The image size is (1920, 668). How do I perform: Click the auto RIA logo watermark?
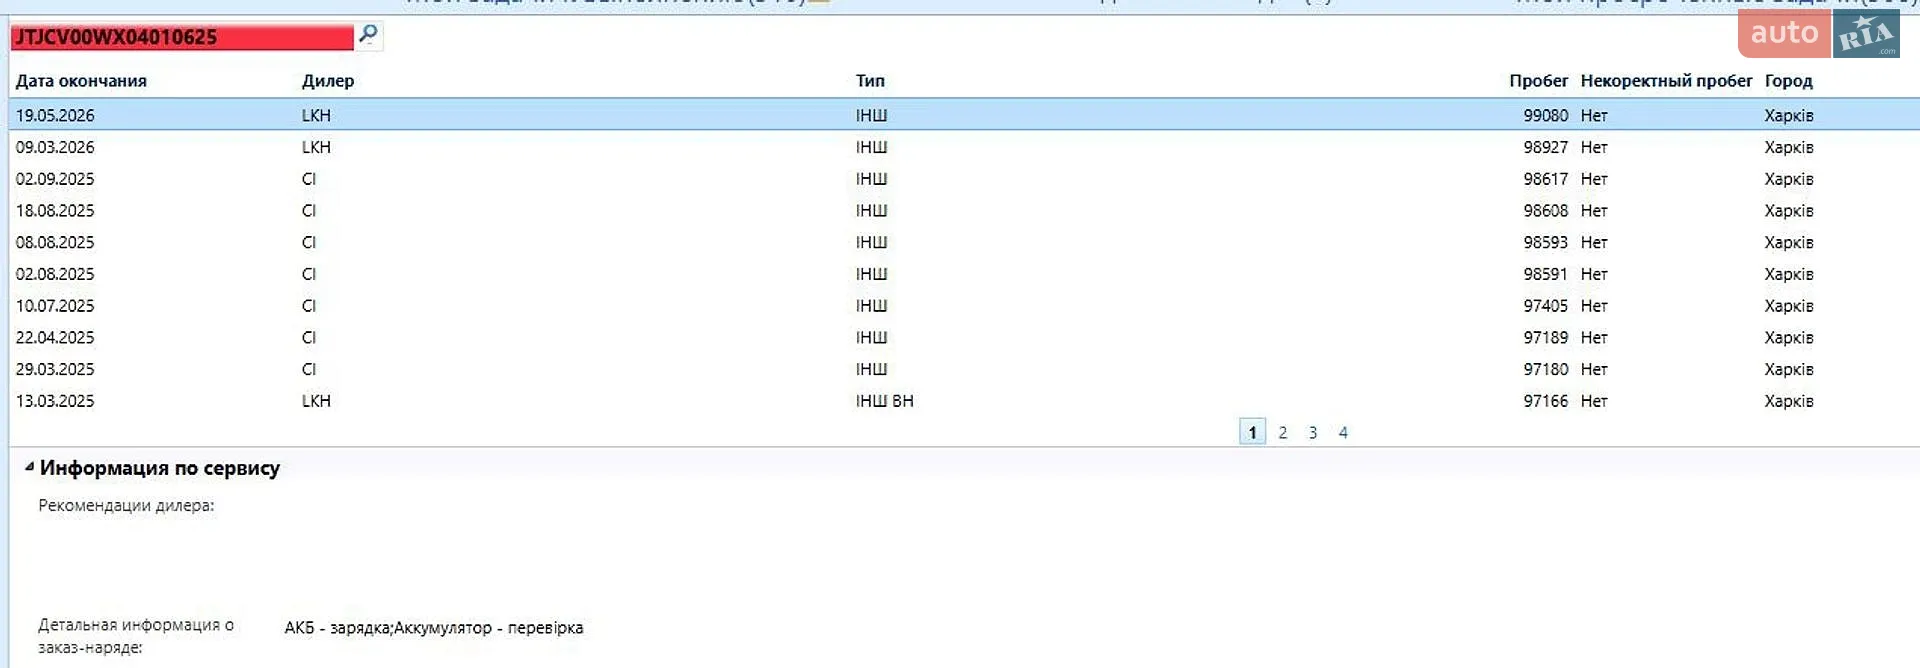pos(1818,35)
